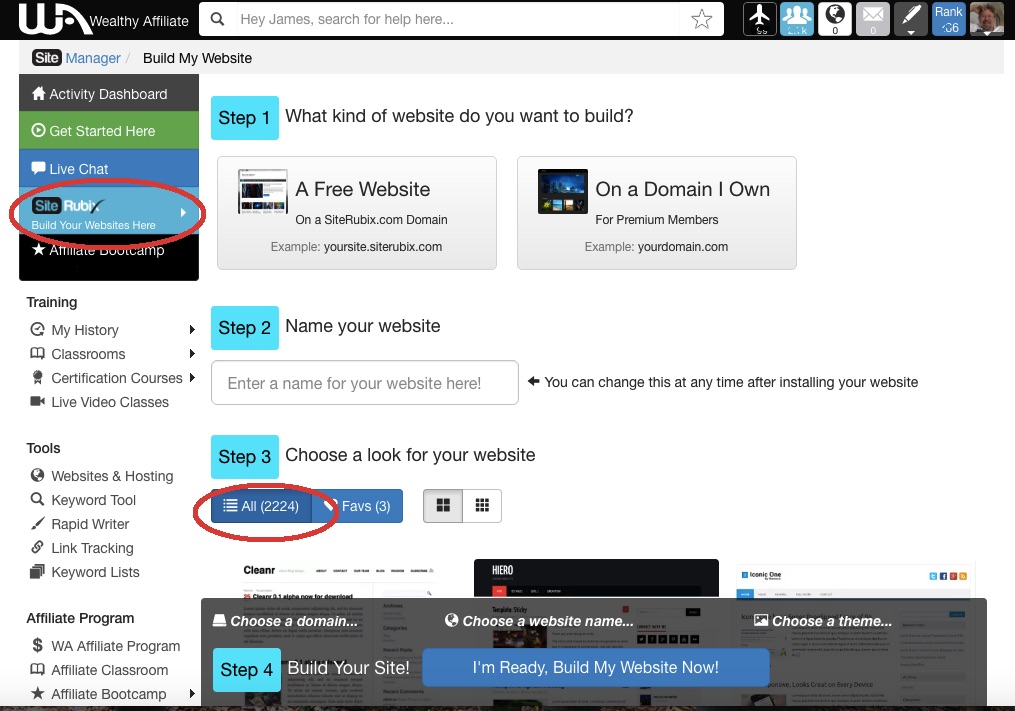The height and width of the screenshot is (711, 1015).
Task: Switch to small grid theme view
Action: 482,506
